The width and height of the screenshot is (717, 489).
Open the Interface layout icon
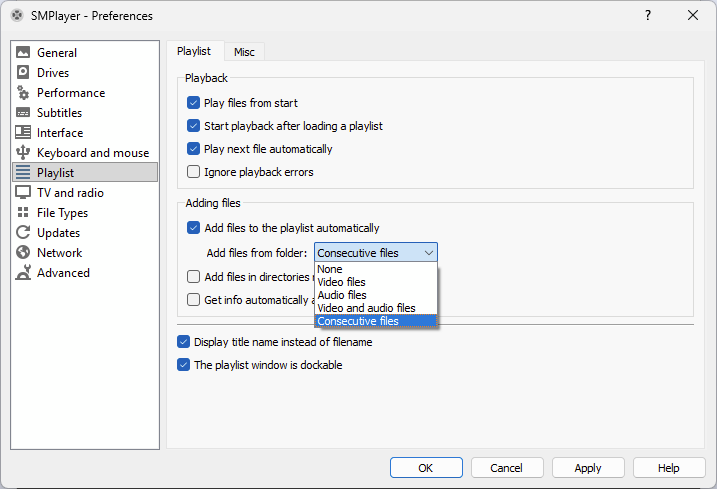(23, 132)
